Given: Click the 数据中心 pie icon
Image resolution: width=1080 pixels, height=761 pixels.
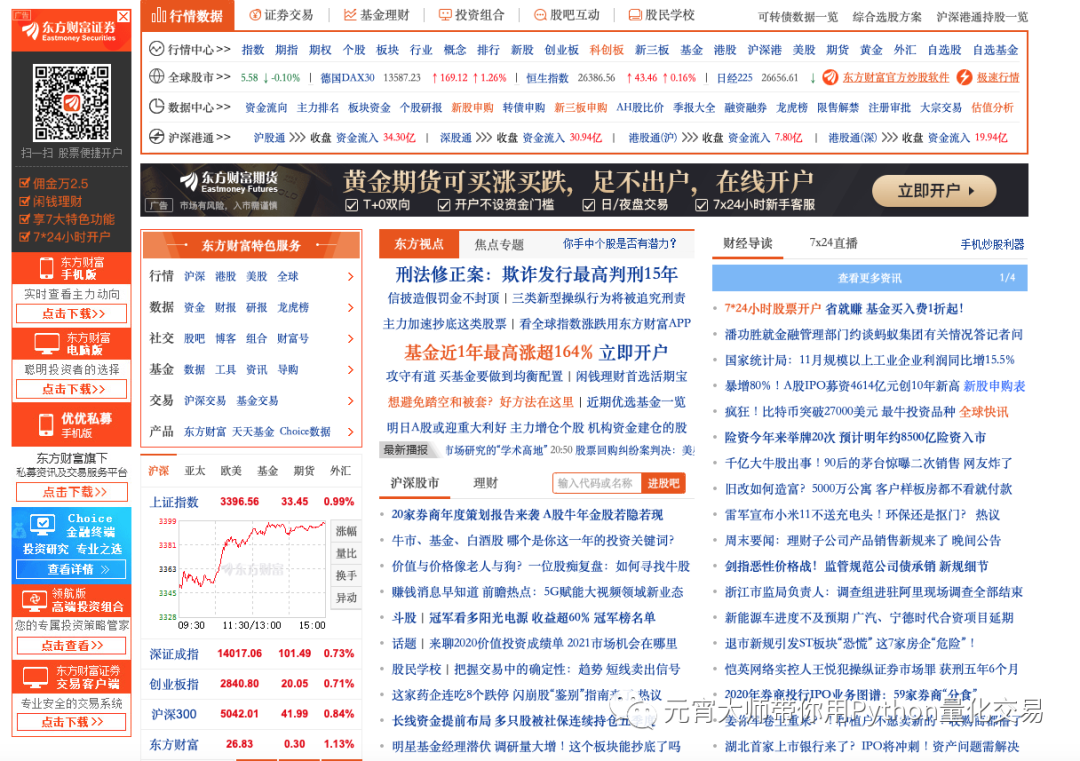Looking at the screenshot, I should (156, 107).
